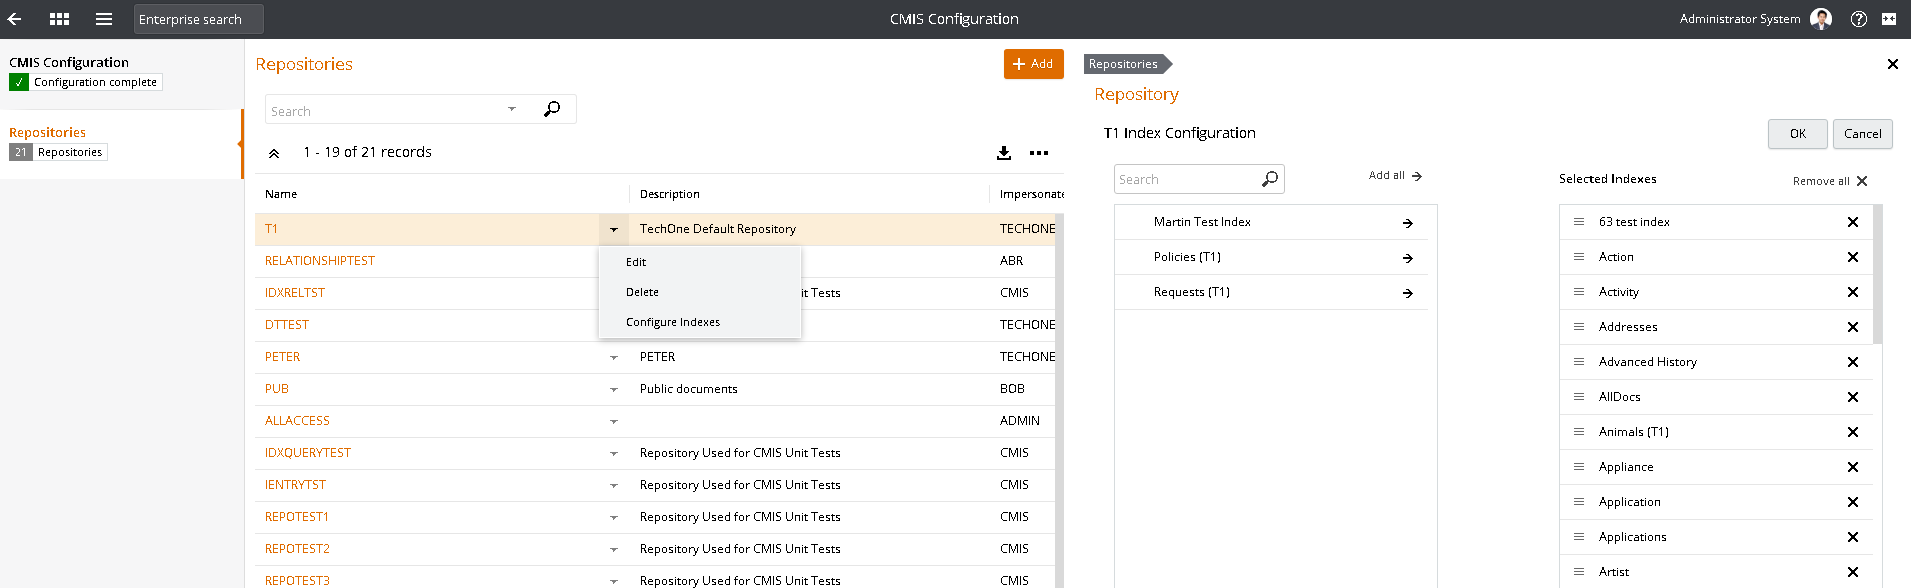Viewport: 1911px width, 588px height.
Task: Download the repositories list
Action: coord(1004,153)
